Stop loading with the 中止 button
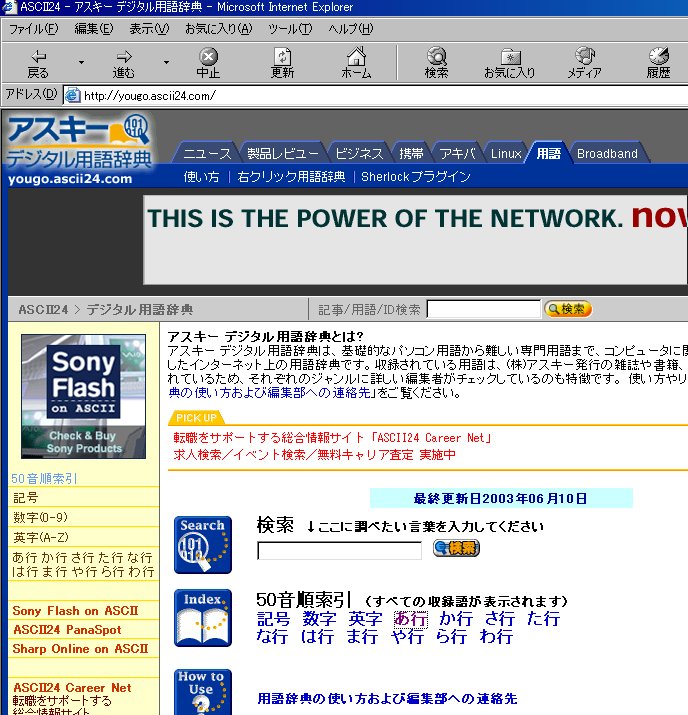688x715 pixels. click(x=208, y=64)
